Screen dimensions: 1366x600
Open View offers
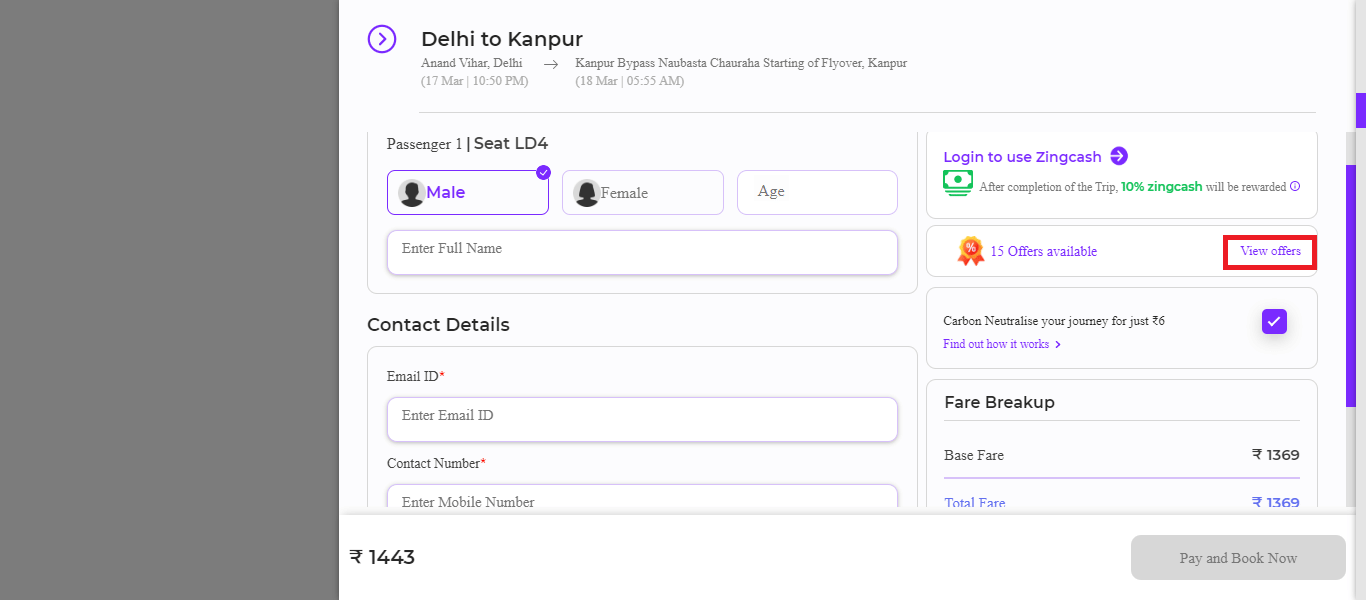(x=1269, y=251)
